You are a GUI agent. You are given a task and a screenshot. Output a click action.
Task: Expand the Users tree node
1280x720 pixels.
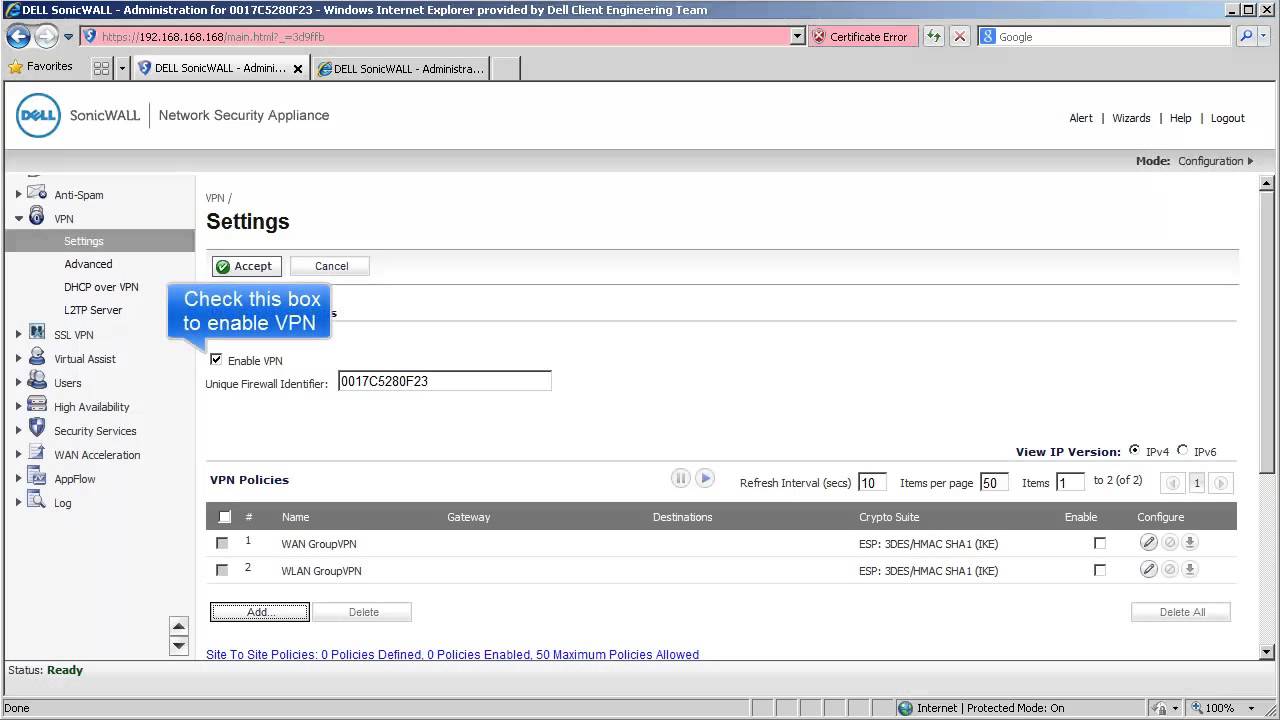coord(18,382)
